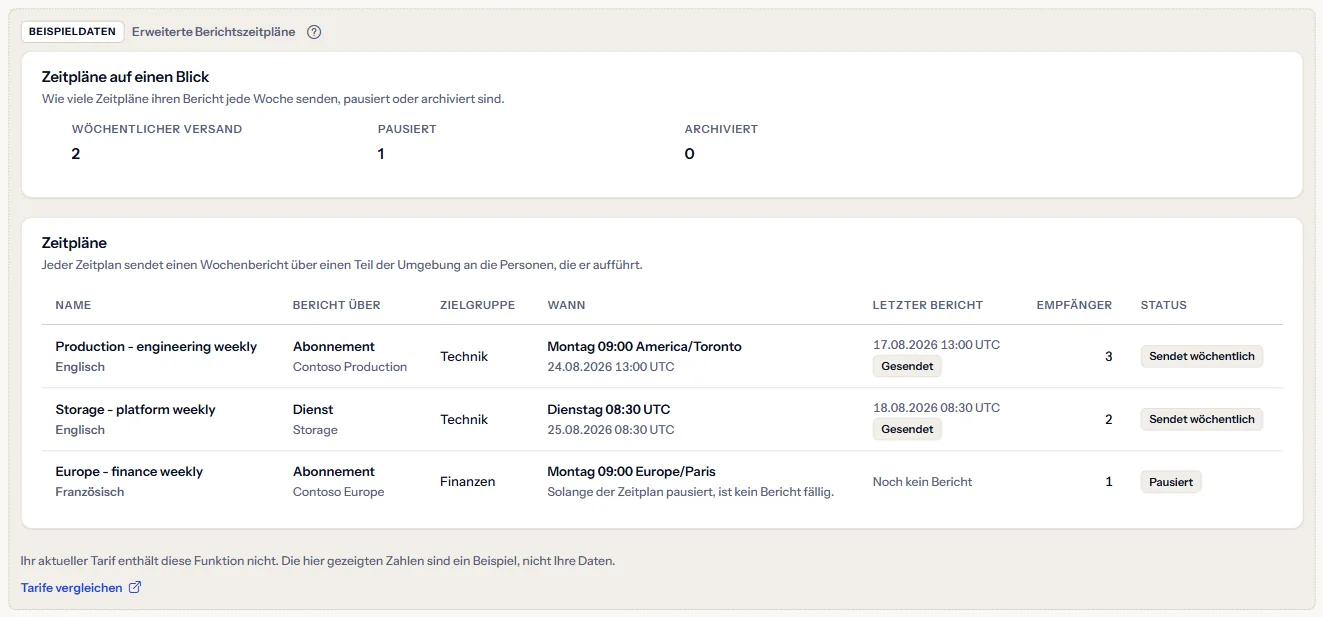Select Production - engineering weekly schedule name
This screenshot has height=617, width=1323.
click(156, 347)
